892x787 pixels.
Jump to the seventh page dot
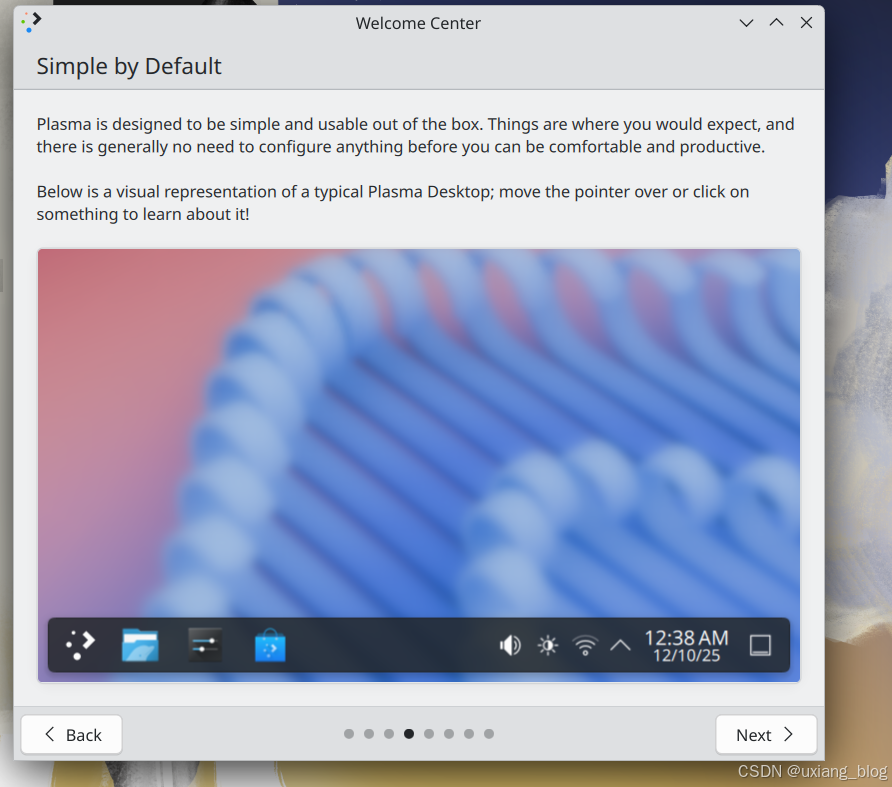click(x=469, y=734)
